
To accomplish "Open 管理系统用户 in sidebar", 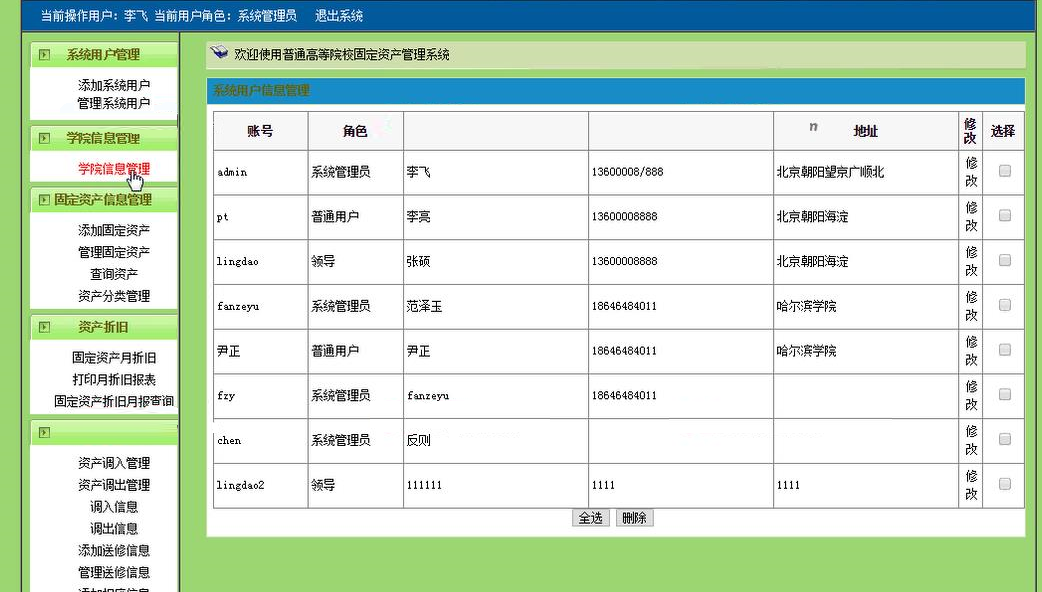I will tap(114, 103).
